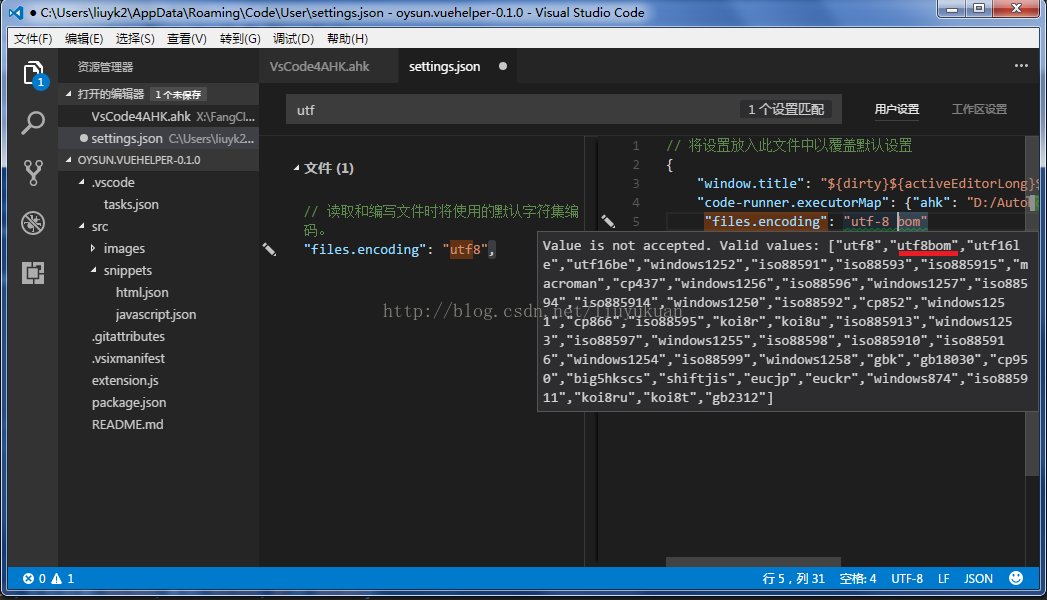This screenshot has width=1047, height=600.
Task: Collapse the snippets folder
Action: click(x=93, y=270)
